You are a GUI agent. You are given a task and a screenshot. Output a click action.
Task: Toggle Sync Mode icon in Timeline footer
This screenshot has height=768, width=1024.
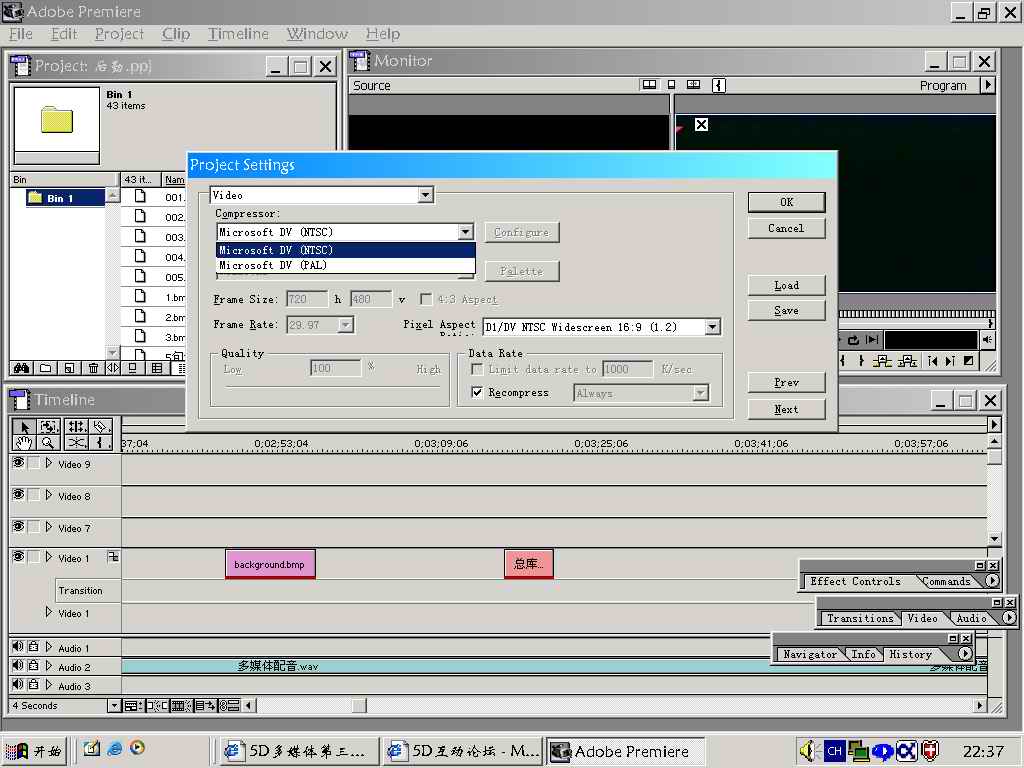[229, 705]
